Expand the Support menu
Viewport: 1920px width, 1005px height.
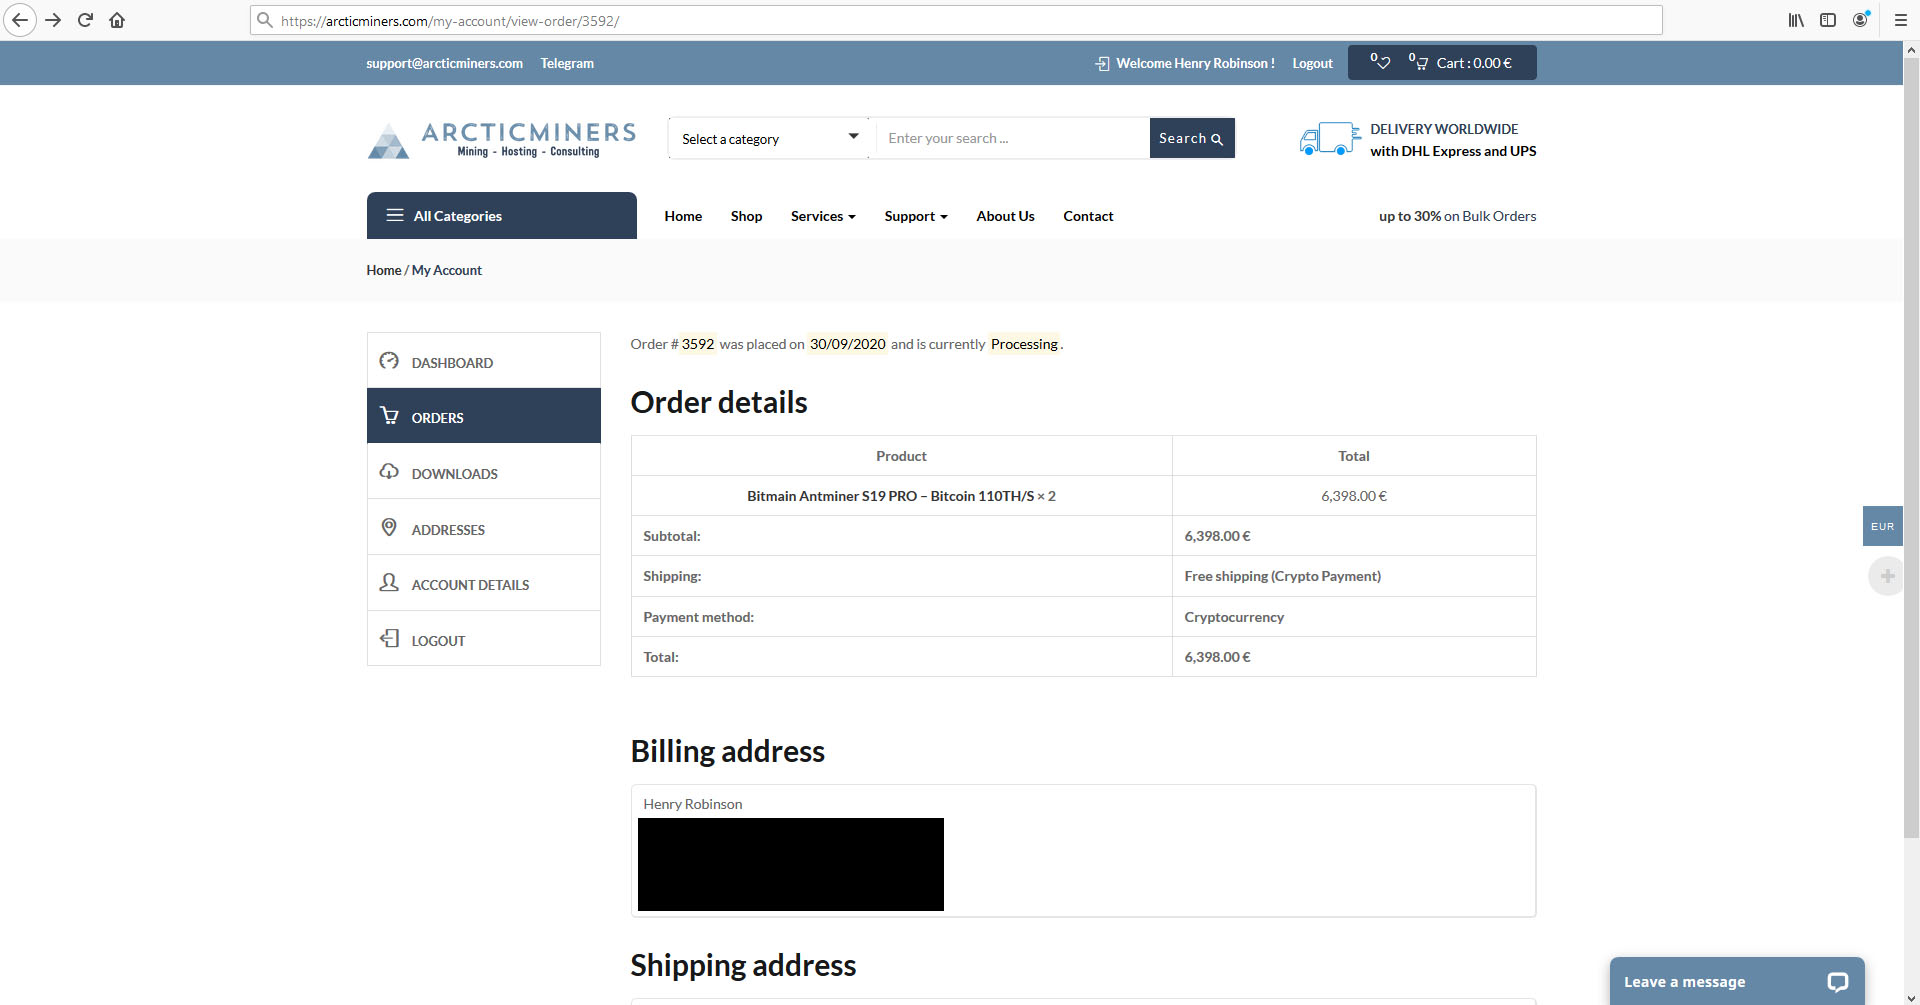pyautogui.click(x=916, y=216)
